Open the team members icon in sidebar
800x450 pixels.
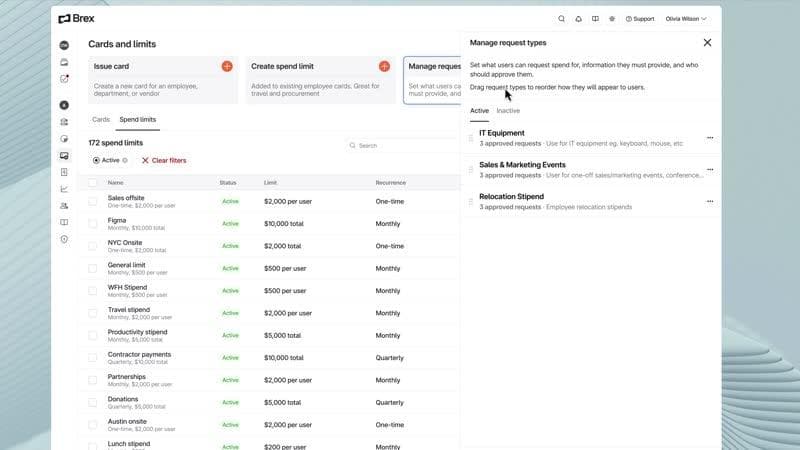pos(64,205)
